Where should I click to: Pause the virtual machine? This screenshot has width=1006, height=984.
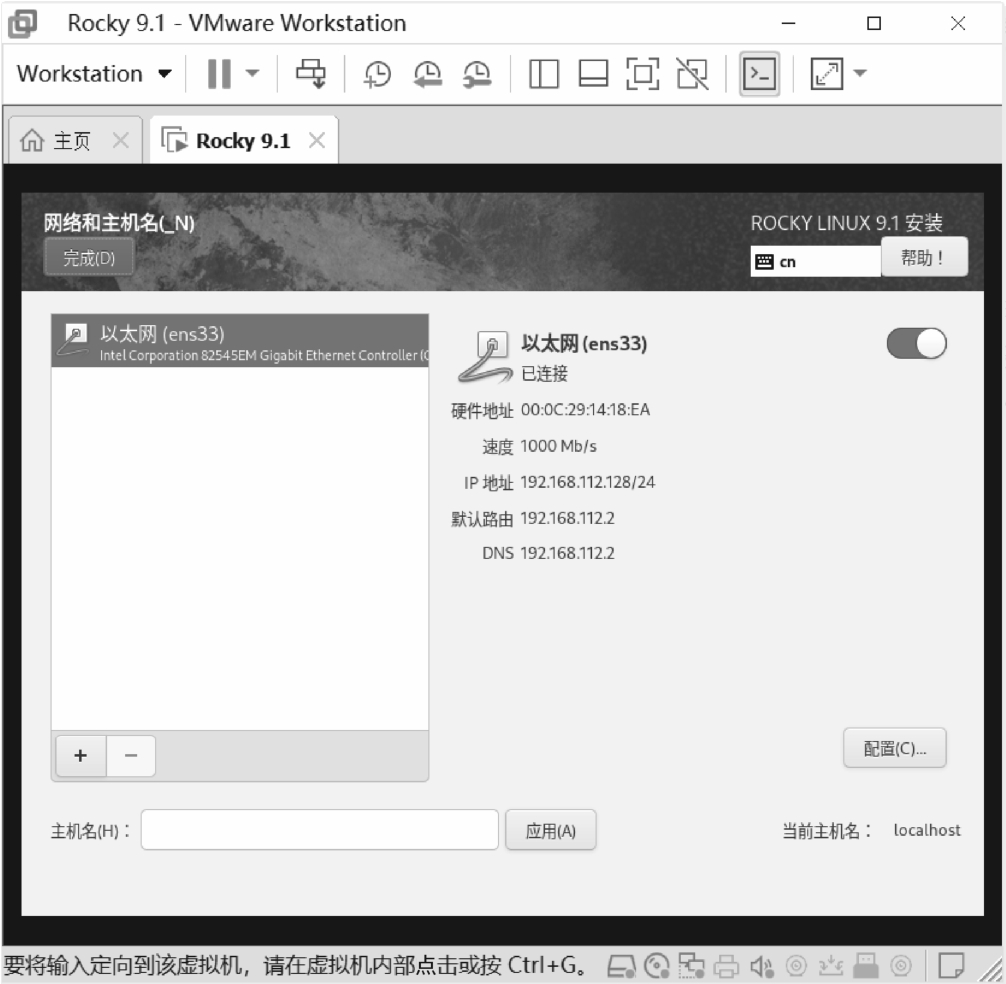[219, 74]
